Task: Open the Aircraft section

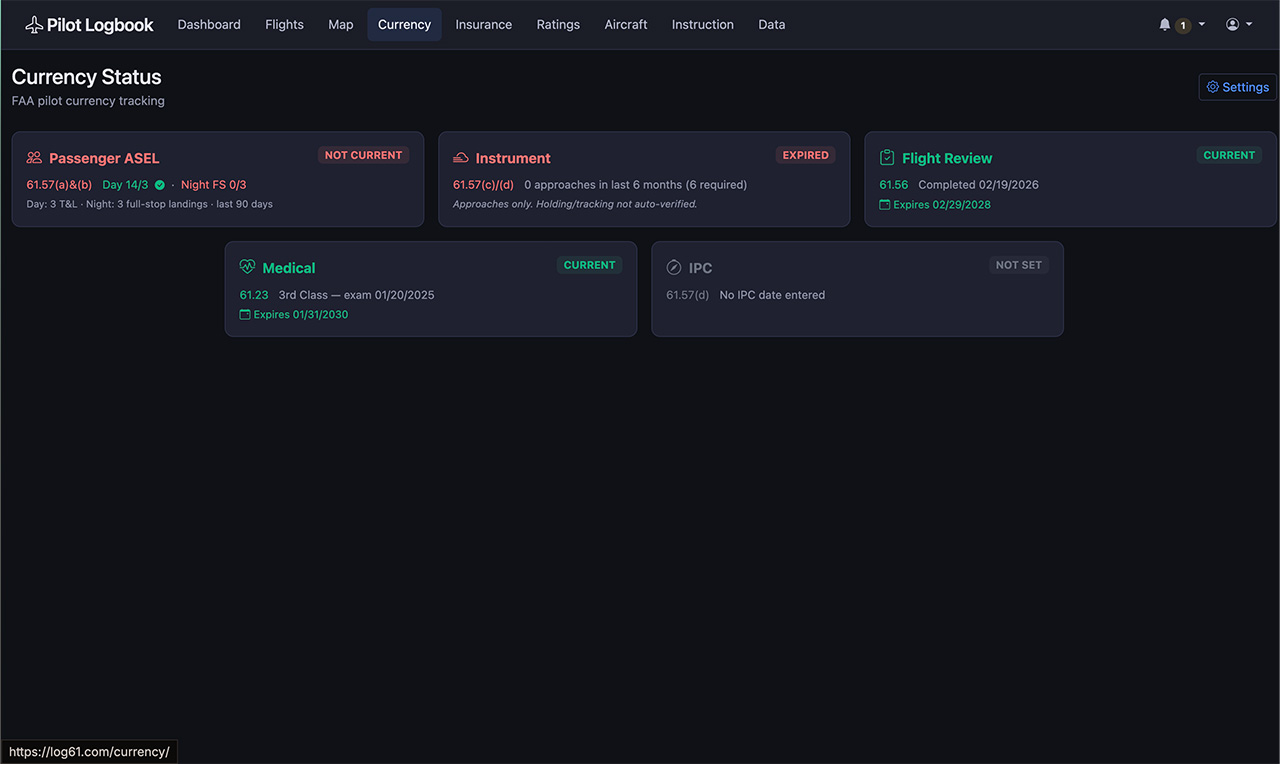Action: [626, 25]
